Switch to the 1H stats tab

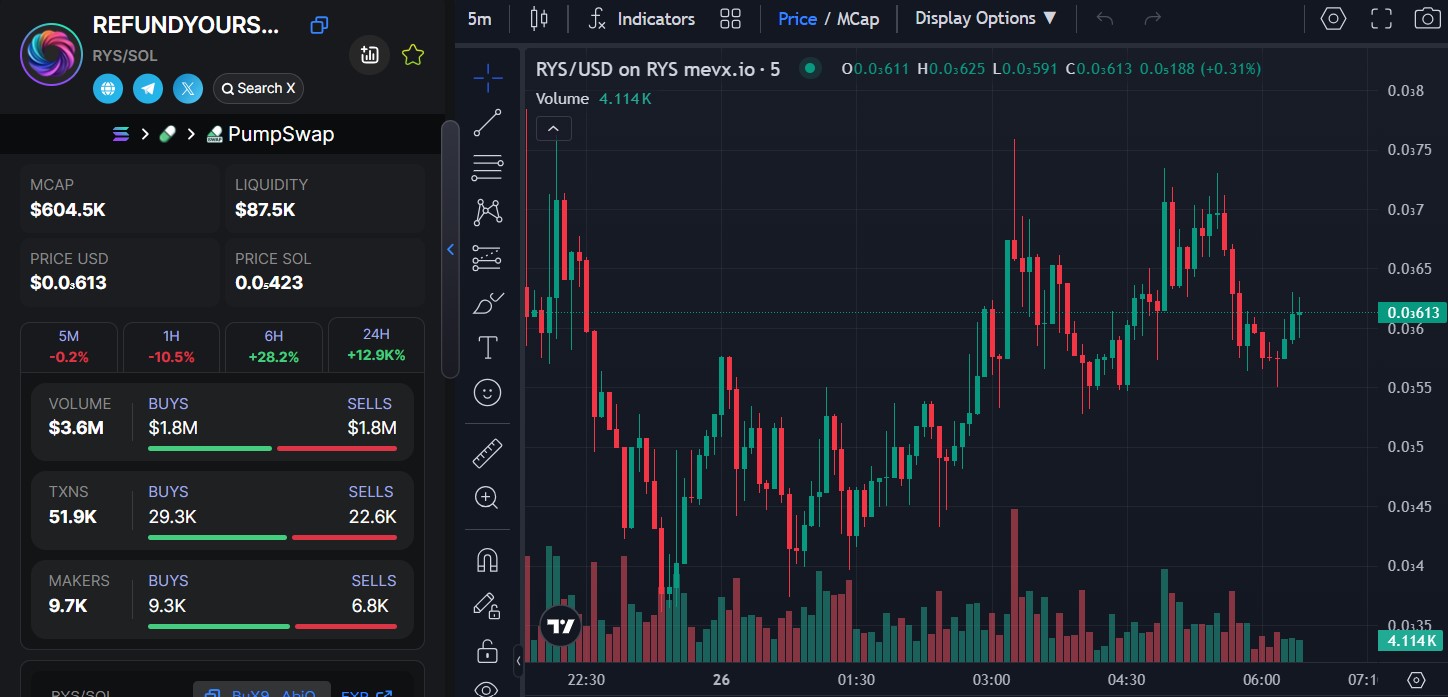tap(170, 346)
